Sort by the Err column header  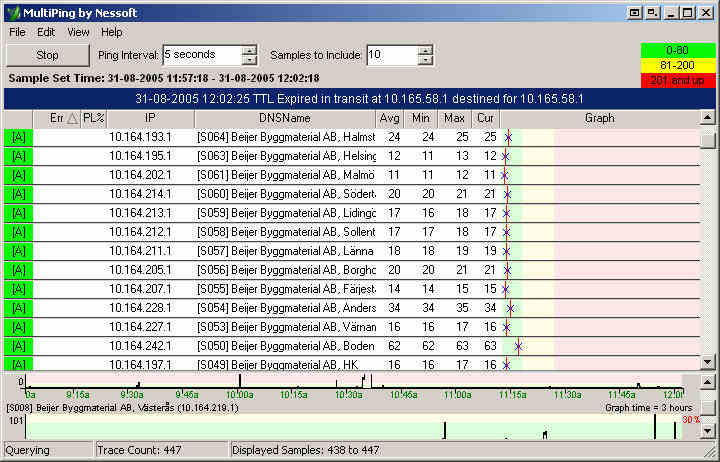tap(56, 118)
